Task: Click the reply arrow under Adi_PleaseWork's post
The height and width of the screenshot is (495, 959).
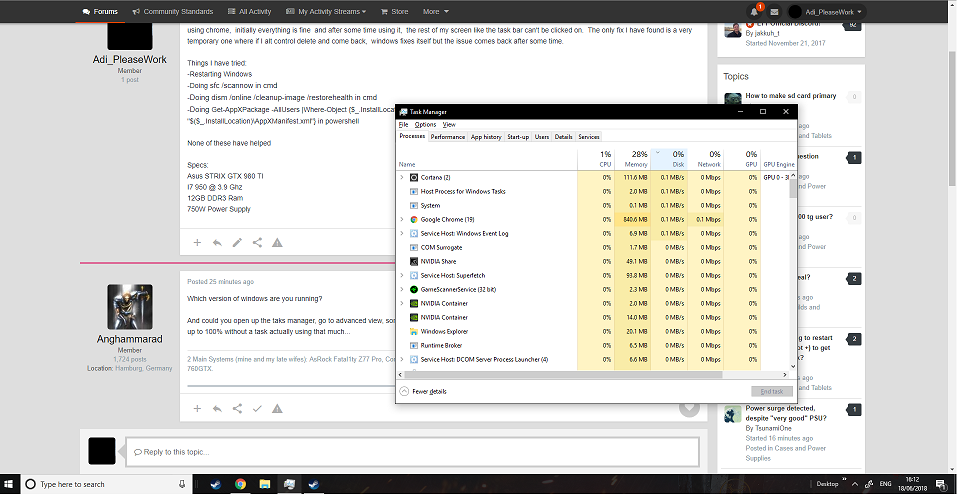Action: pyautogui.click(x=217, y=243)
